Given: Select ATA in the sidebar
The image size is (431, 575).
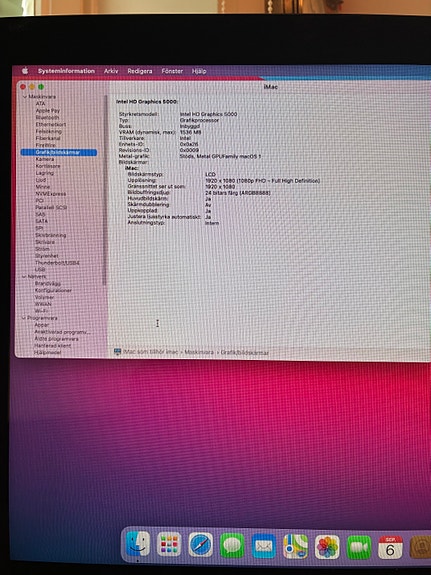Looking at the screenshot, I should 40,104.
